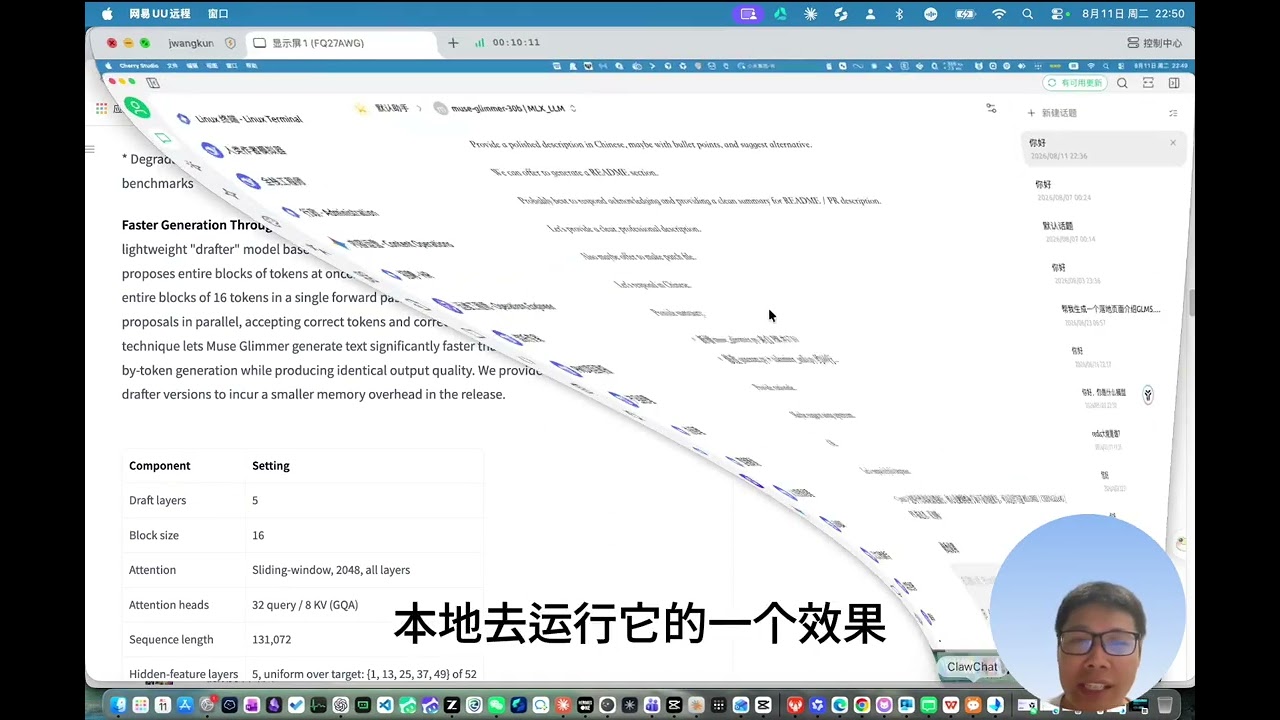
Task: Click Sliding-window, 2048, all layers value
Action: 331,570
